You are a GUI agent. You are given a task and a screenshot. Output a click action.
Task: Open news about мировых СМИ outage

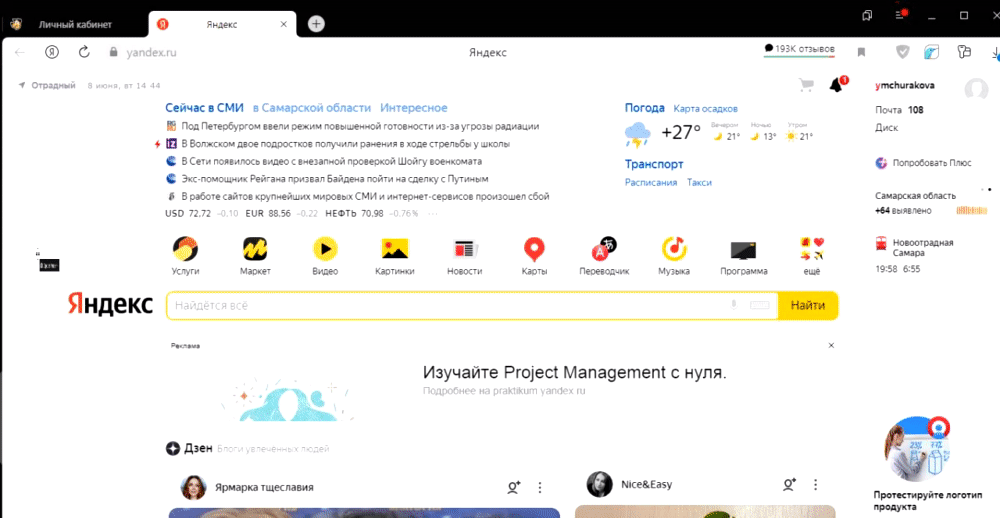365,196
